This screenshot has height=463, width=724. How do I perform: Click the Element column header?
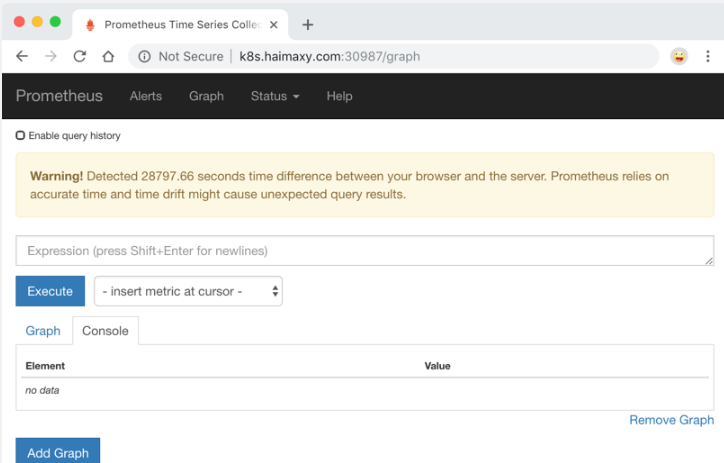coord(45,366)
